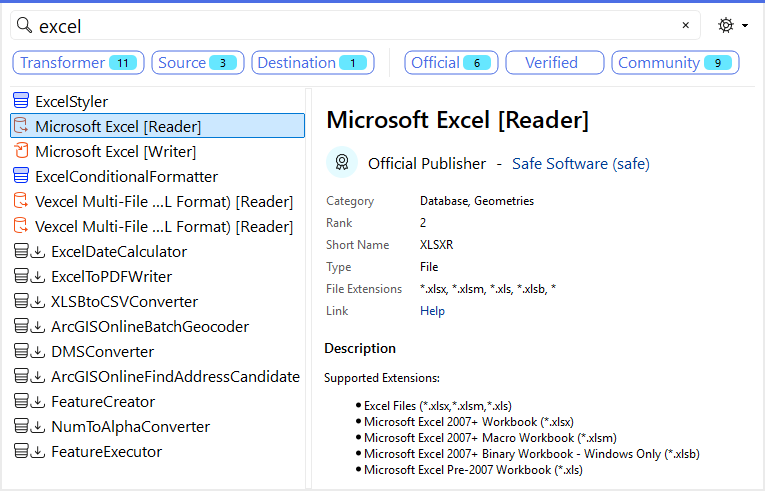Select FeatureExecutor in results

(x=158, y=451)
